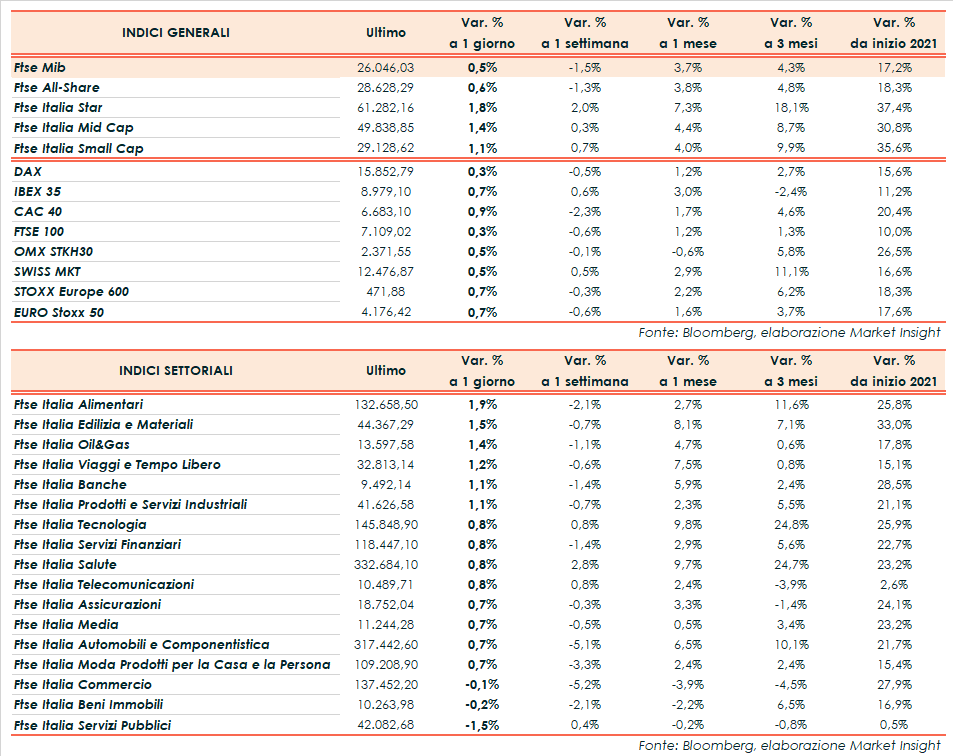Click the Bloomberg source note under general indices

click(x=789, y=332)
